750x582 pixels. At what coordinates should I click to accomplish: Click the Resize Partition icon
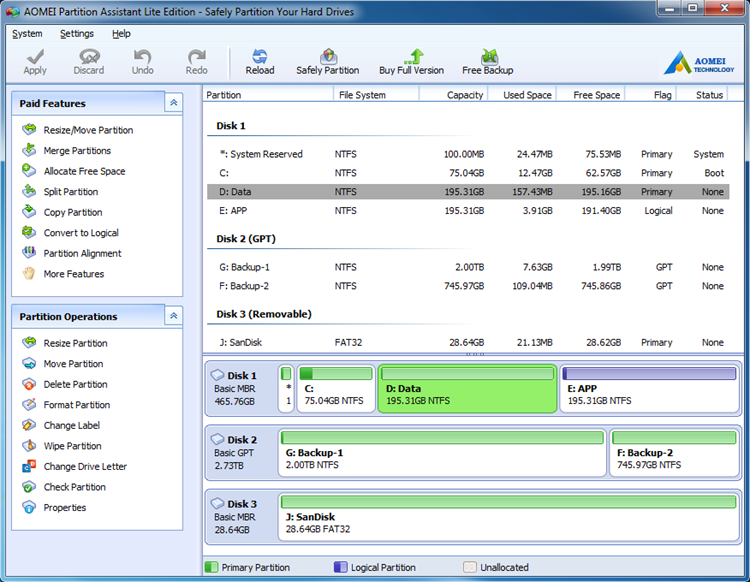(x=29, y=342)
